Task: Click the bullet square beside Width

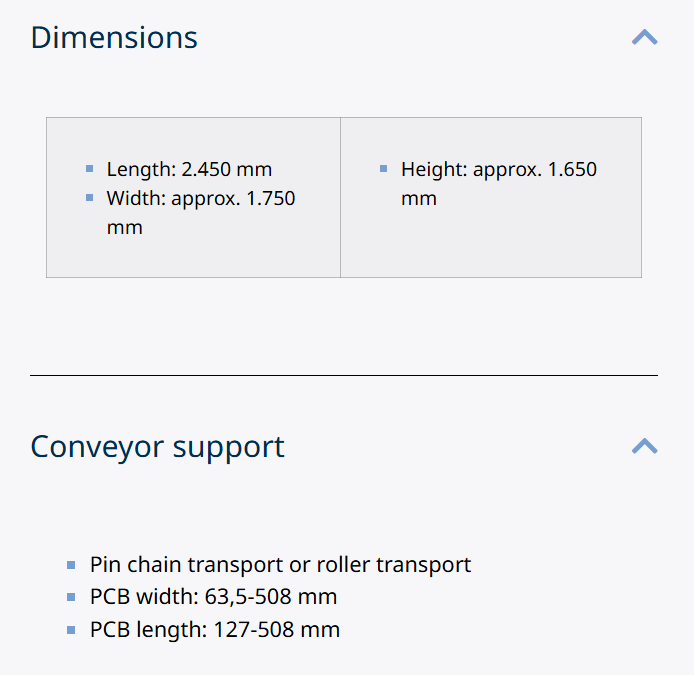Action: coord(90,198)
